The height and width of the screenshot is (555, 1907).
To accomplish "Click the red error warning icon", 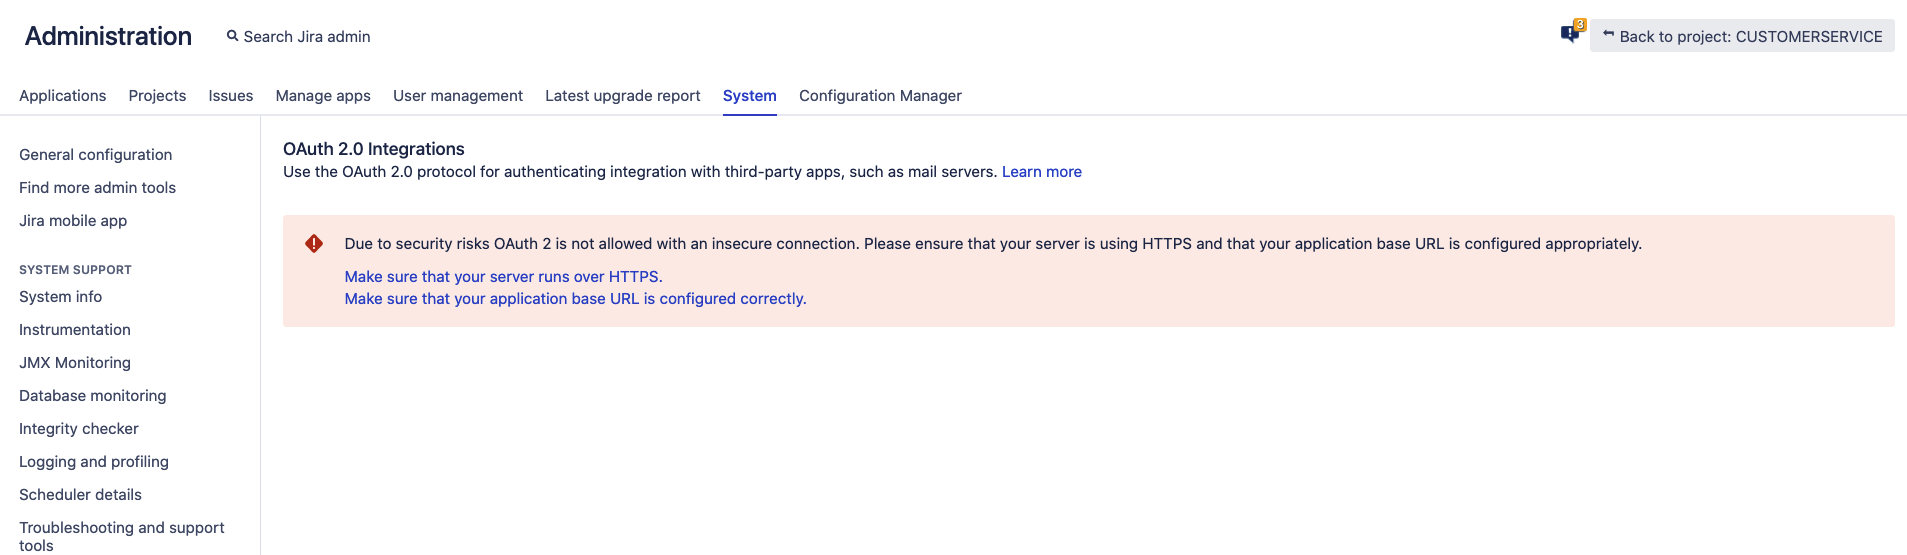I will pos(314,243).
